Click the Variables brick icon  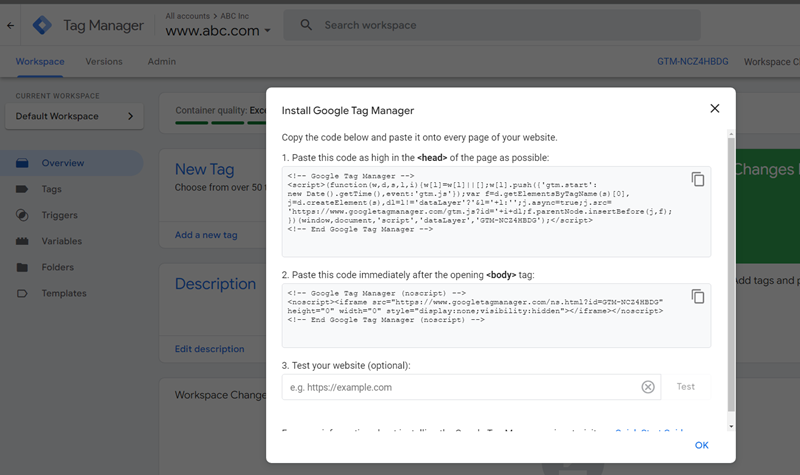point(22,241)
